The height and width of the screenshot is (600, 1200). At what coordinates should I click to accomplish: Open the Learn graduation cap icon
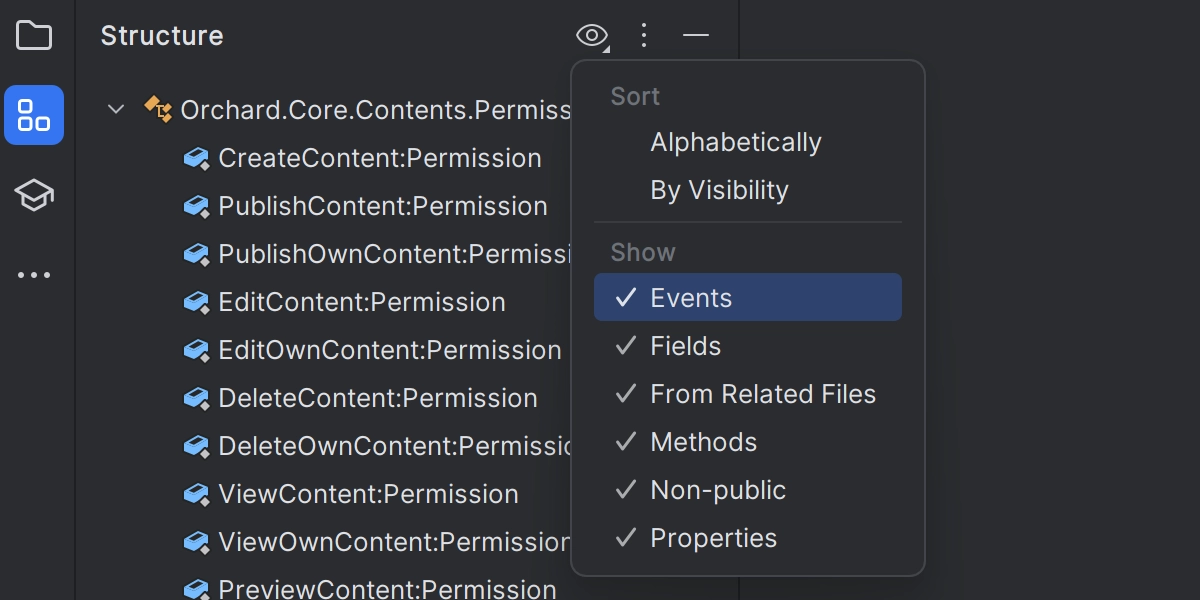[34, 195]
